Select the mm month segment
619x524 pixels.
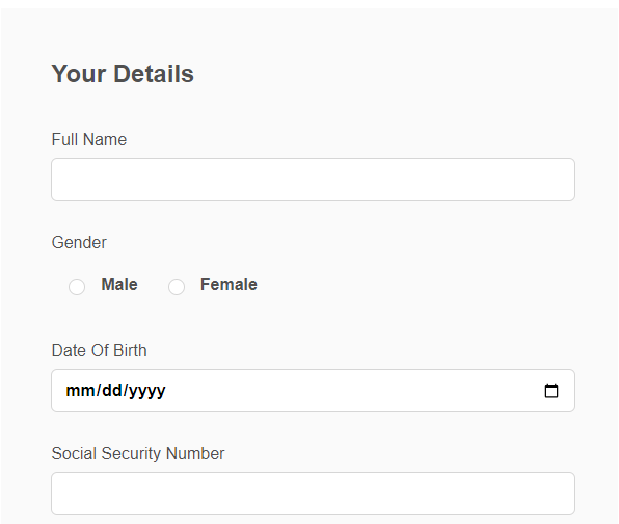tap(81, 391)
